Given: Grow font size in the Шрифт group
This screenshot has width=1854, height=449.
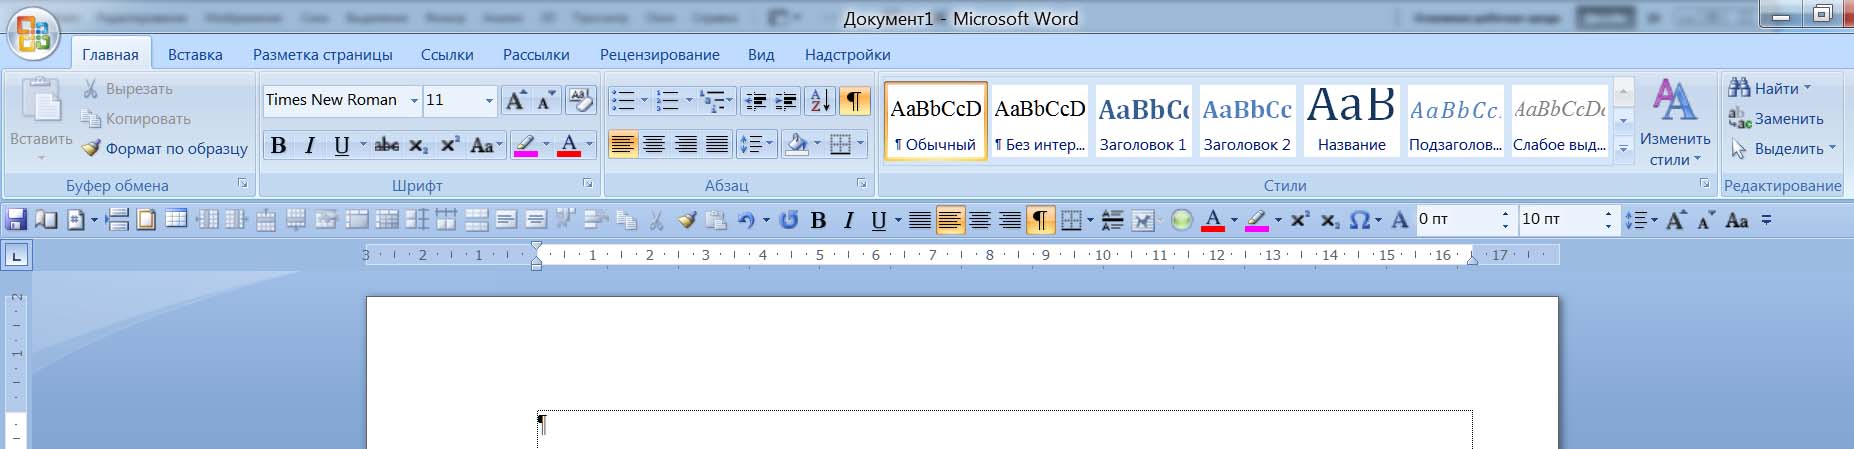Looking at the screenshot, I should pos(515,100).
